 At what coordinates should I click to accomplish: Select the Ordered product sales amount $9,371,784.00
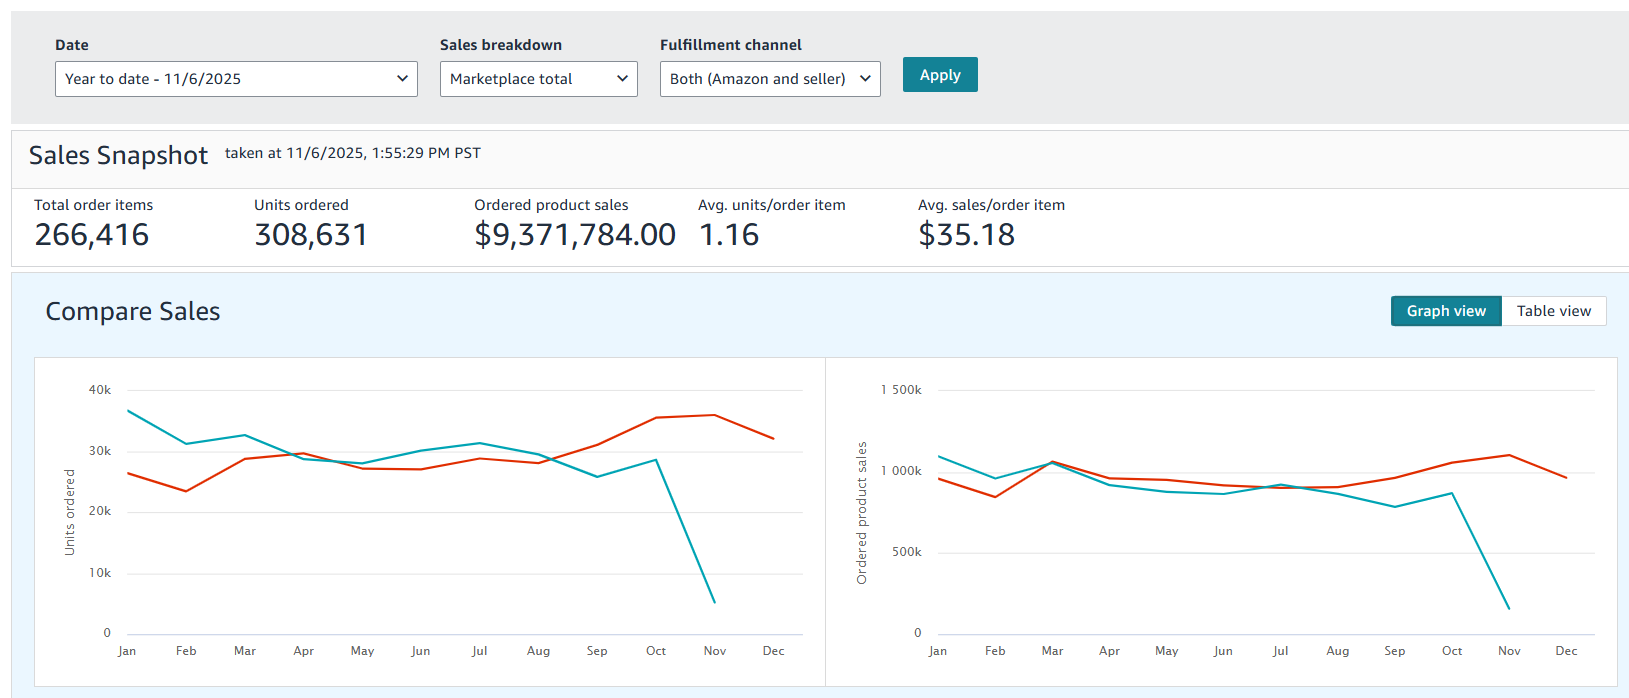pyautogui.click(x=575, y=235)
